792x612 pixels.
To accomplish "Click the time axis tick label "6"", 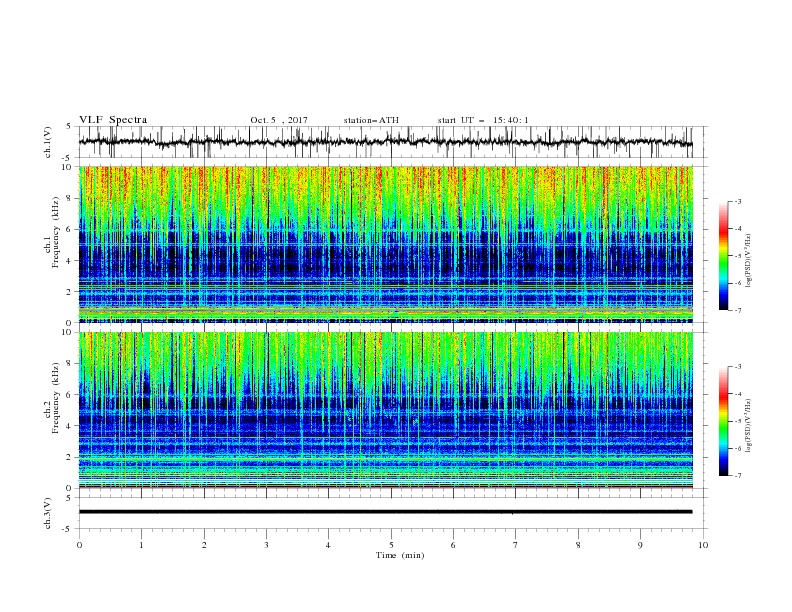I will pos(453,545).
